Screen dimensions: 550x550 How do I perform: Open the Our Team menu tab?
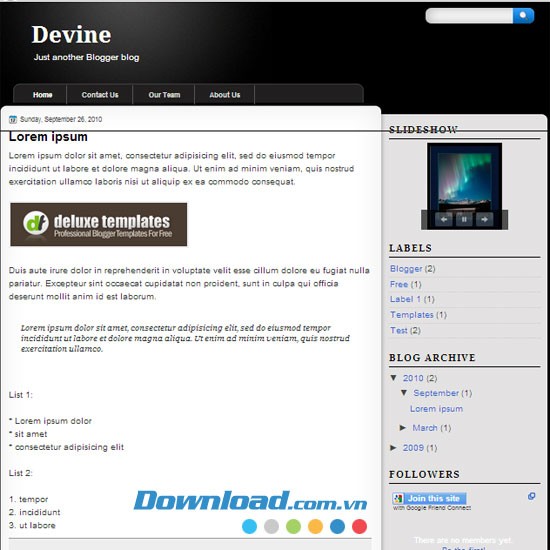tap(164, 95)
